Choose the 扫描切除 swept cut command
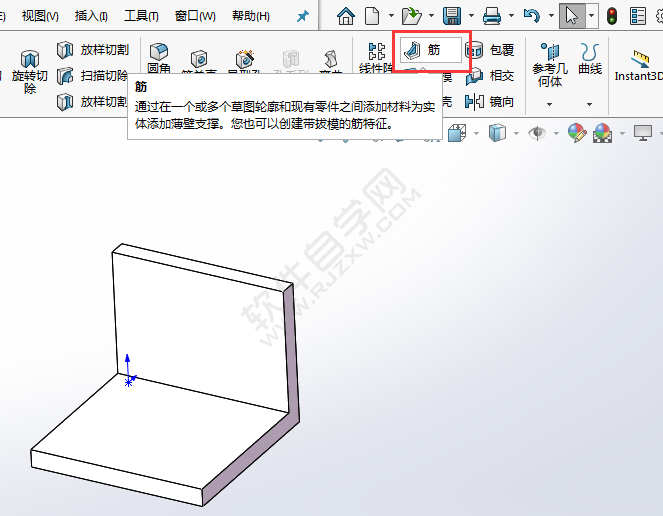Viewport: 663px width, 516px height. (92, 76)
